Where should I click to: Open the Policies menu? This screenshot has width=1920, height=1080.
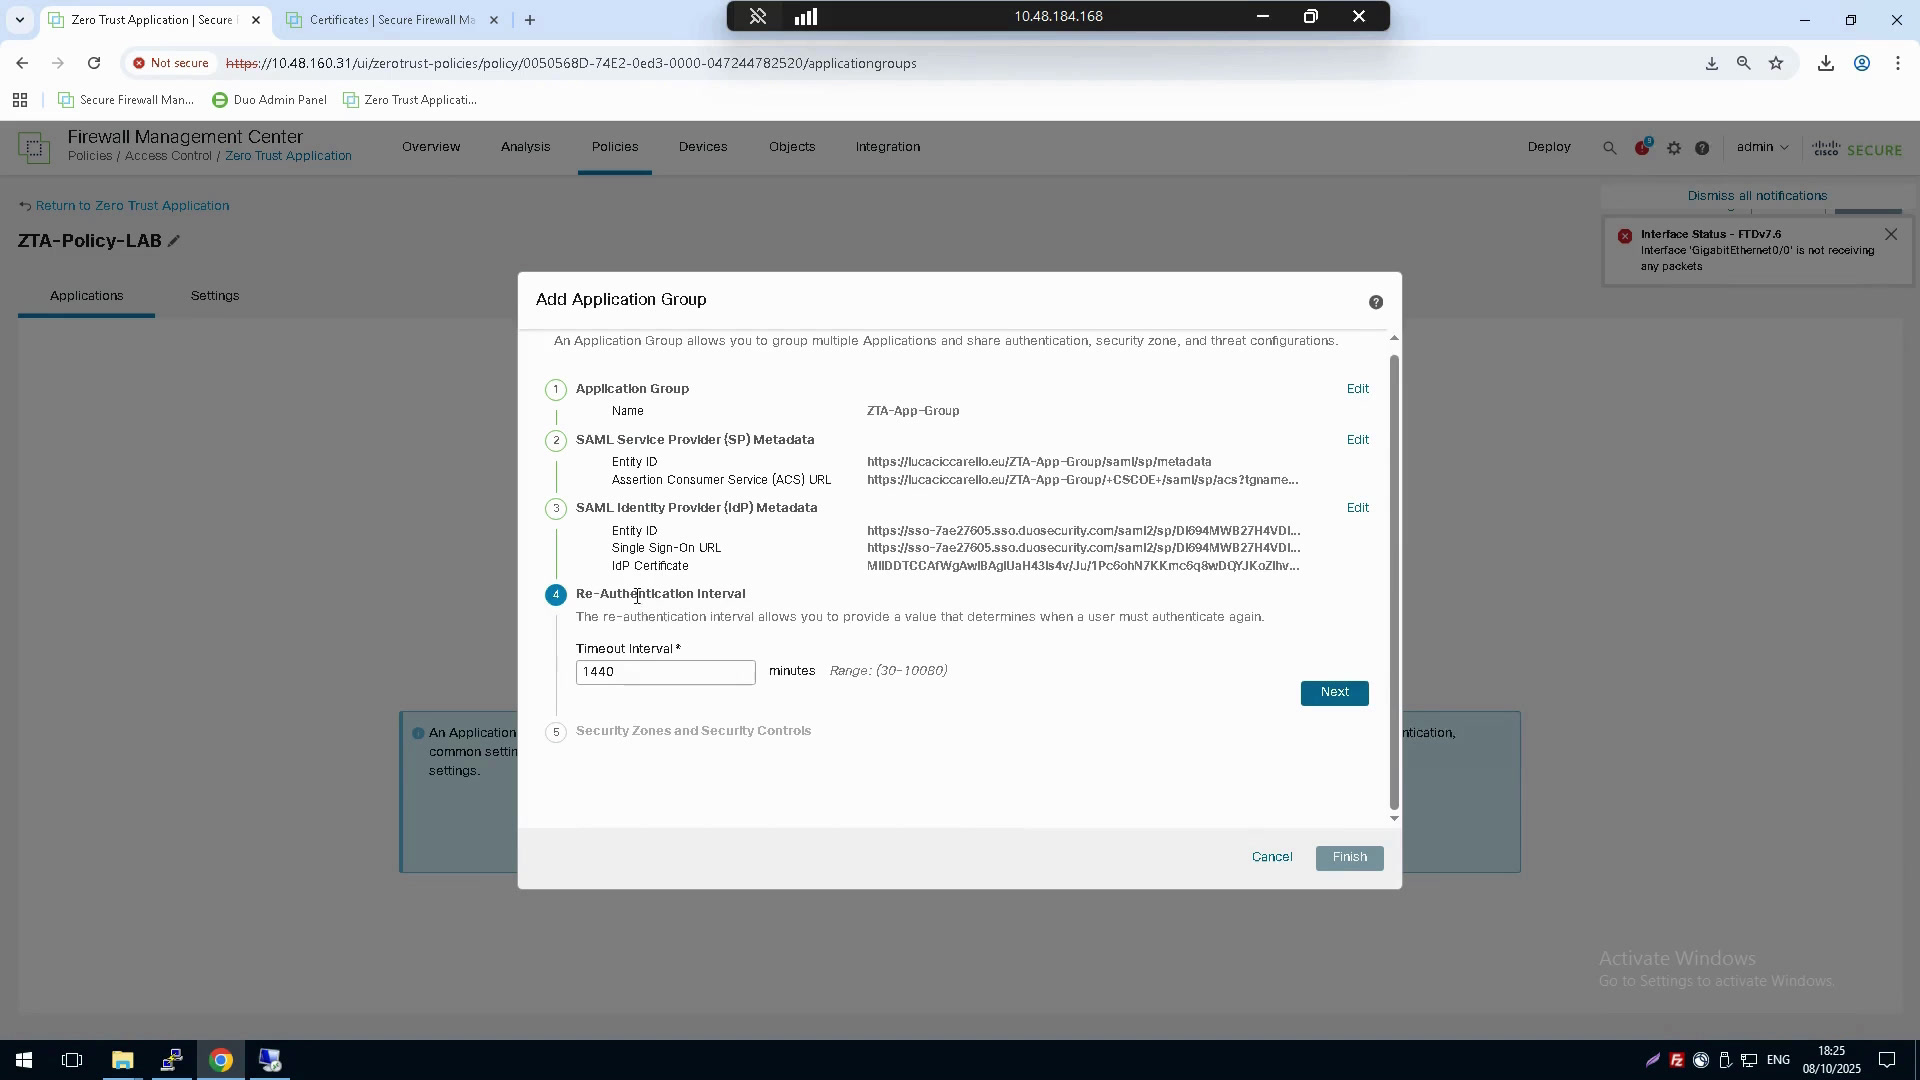coord(614,147)
